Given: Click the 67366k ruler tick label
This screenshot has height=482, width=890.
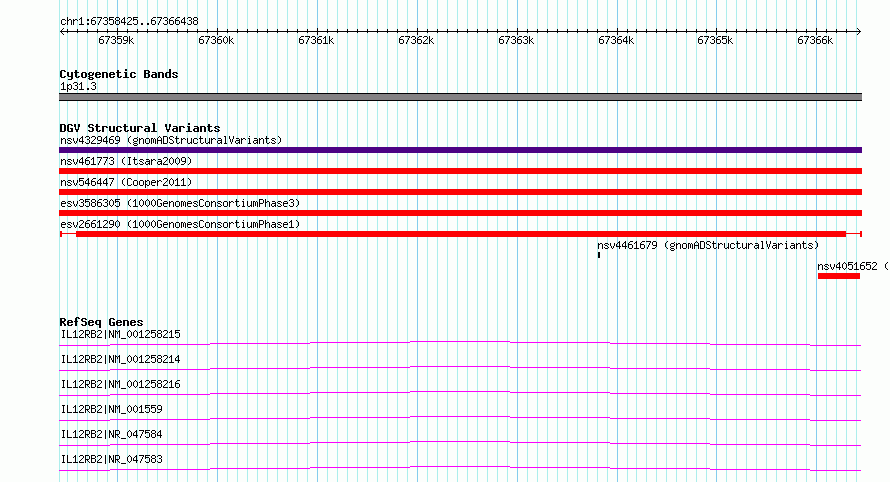Looking at the screenshot, I should pos(815,40).
